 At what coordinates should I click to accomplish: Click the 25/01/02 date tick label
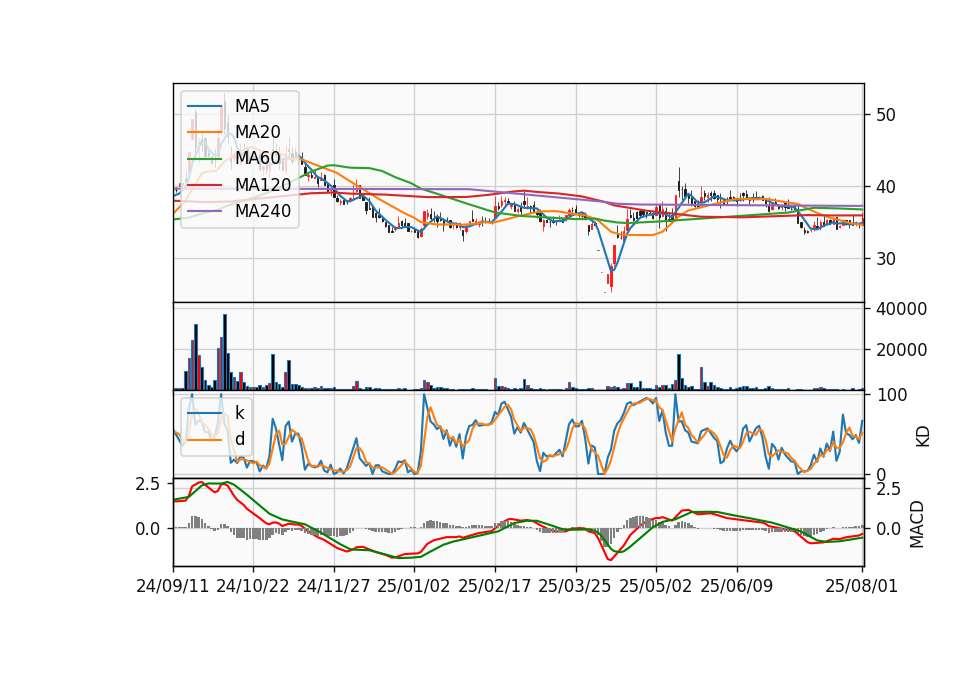click(x=414, y=587)
